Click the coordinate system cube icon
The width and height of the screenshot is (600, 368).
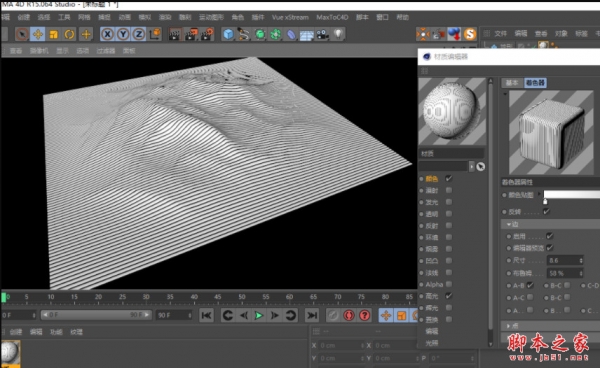tap(155, 34)
